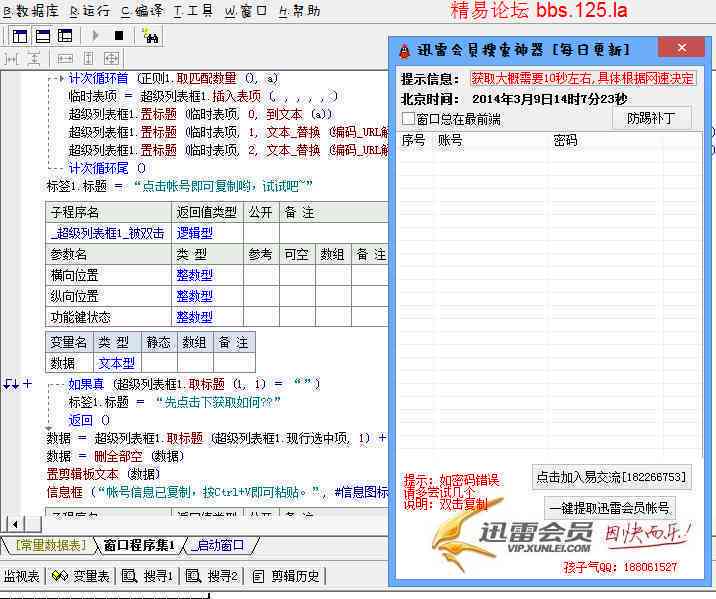
Task: Click the 密码 column header
Action: [x=605, y=140]
